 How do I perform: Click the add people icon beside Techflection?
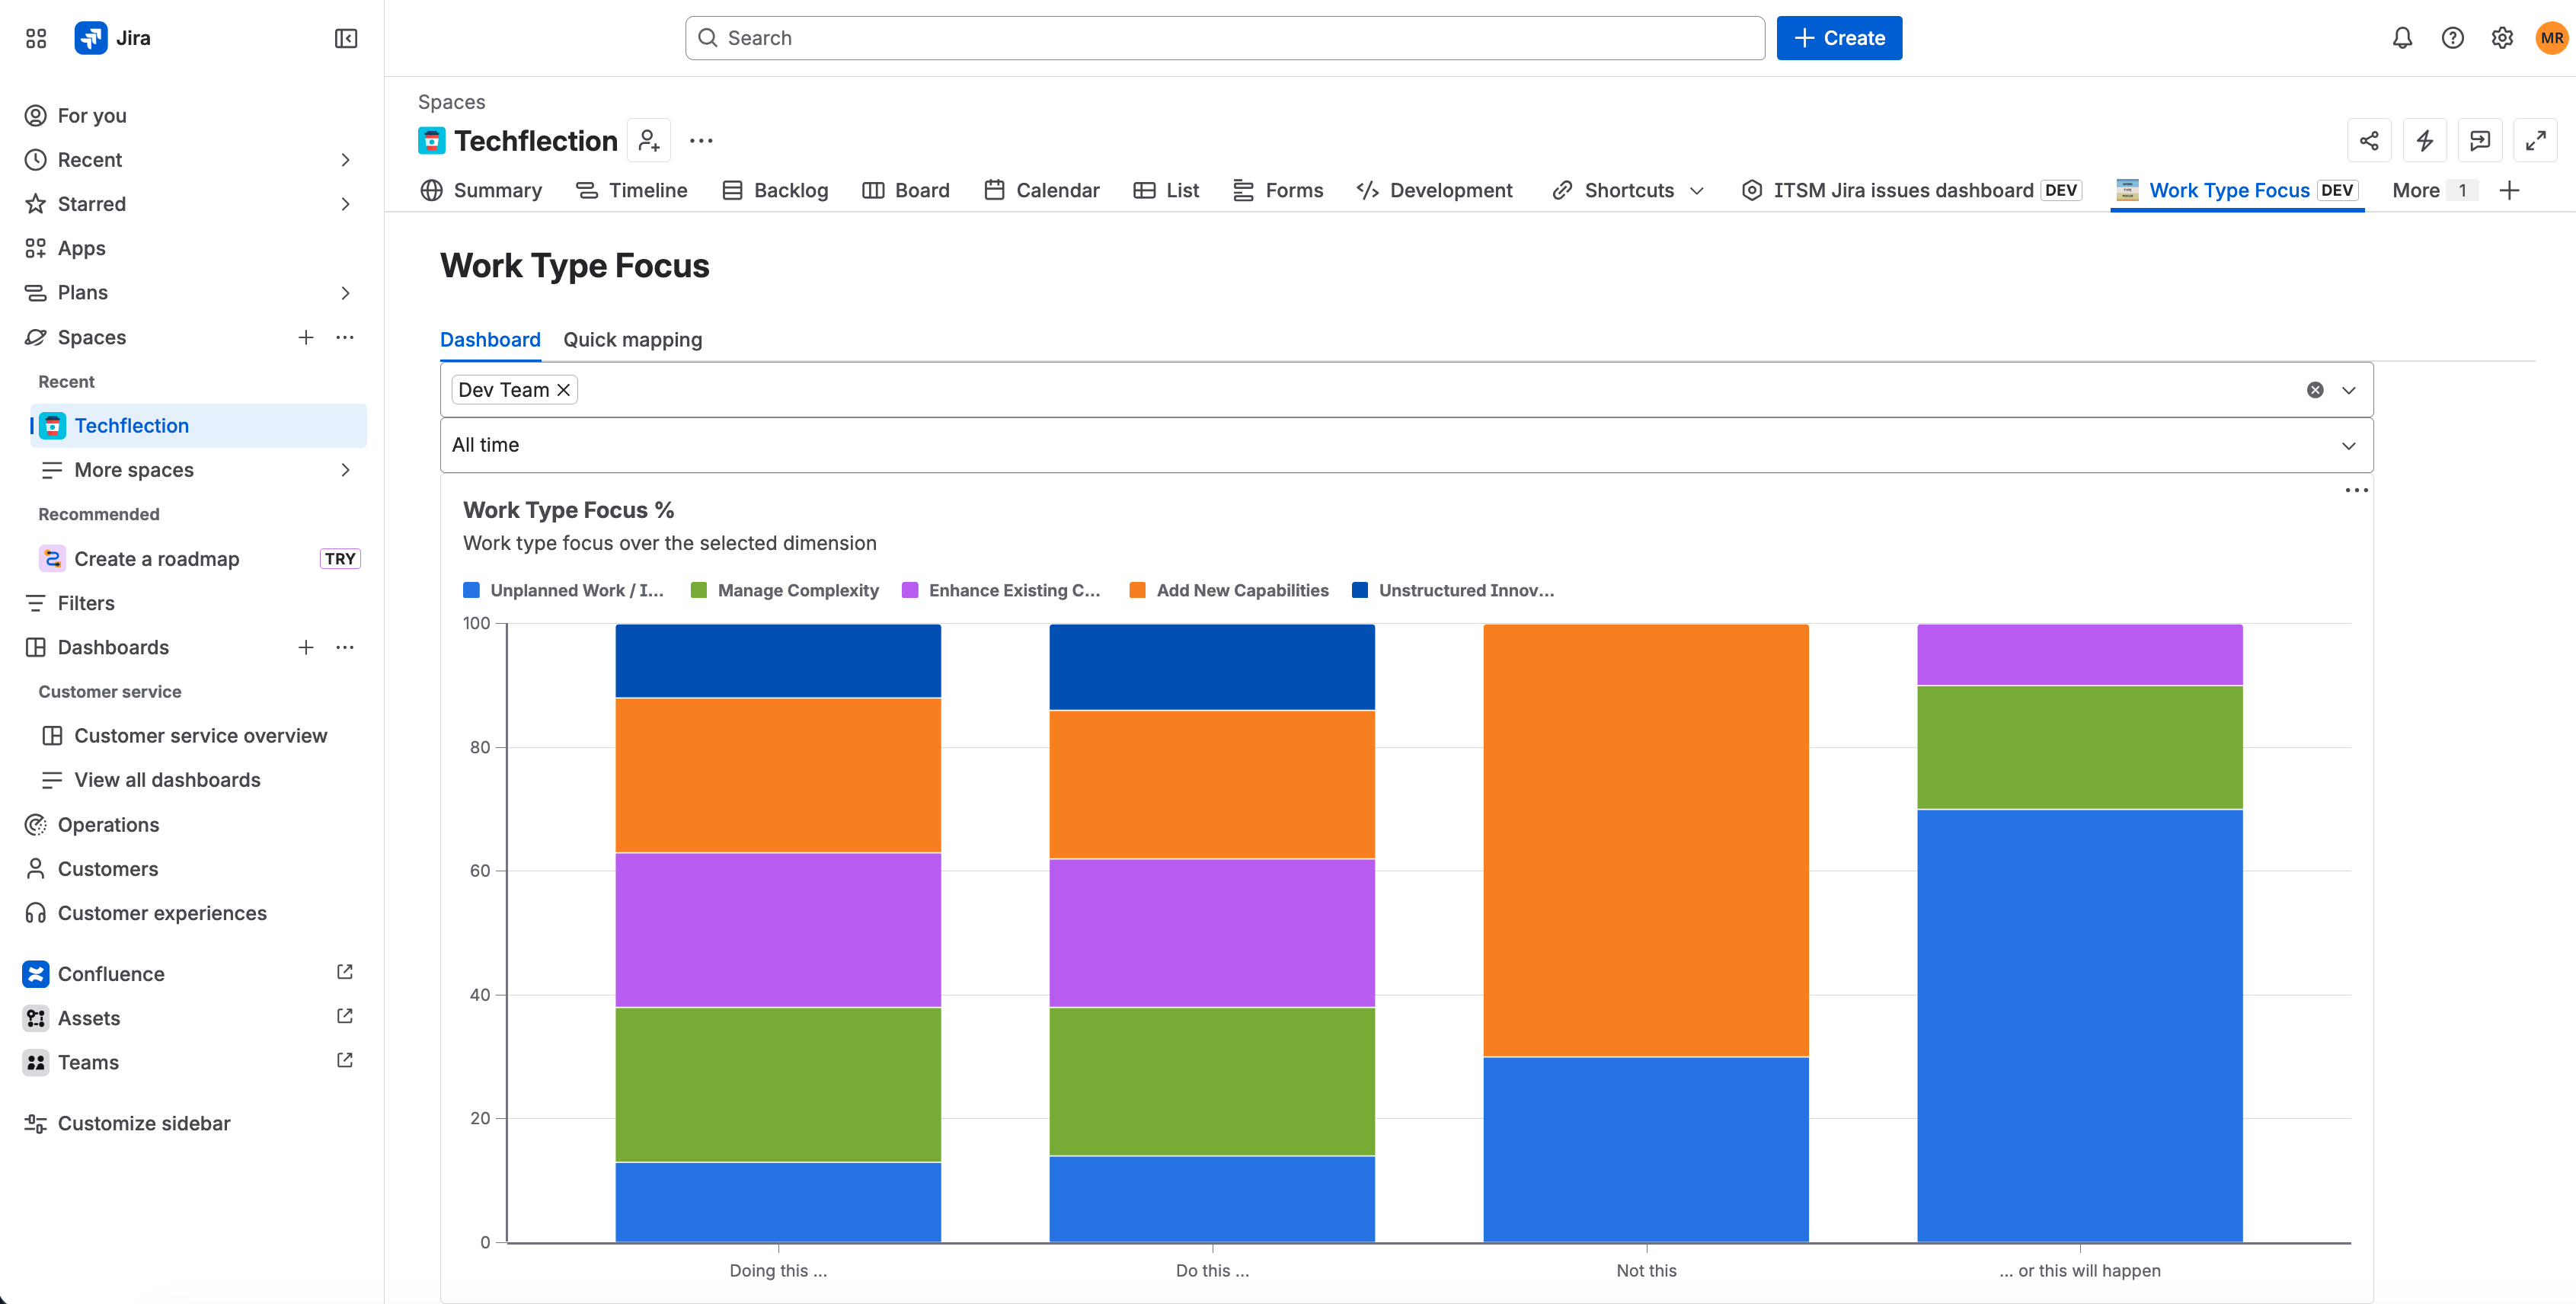pos(649,141)
